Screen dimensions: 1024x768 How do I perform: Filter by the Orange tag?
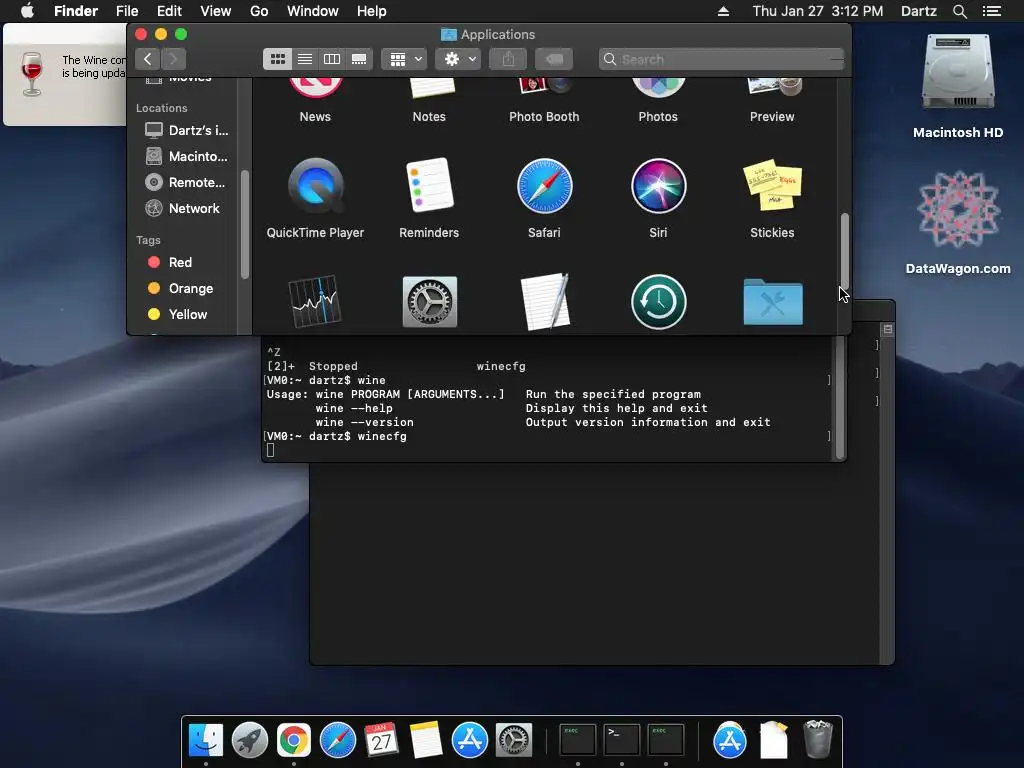point(180,289)
